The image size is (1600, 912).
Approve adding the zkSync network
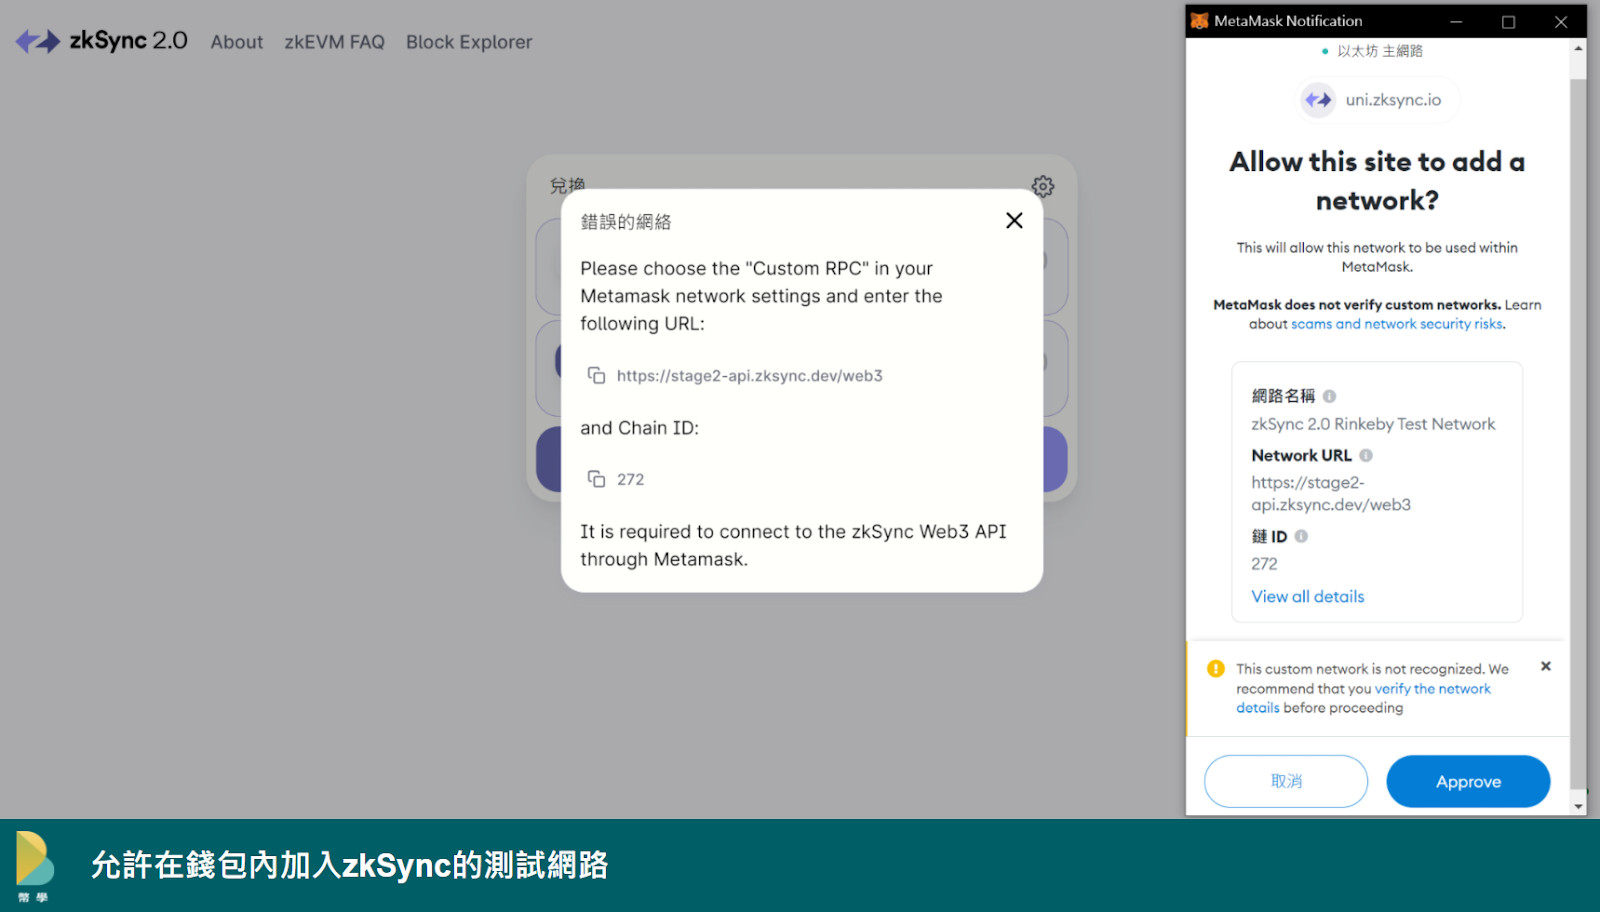point(1468,781)
